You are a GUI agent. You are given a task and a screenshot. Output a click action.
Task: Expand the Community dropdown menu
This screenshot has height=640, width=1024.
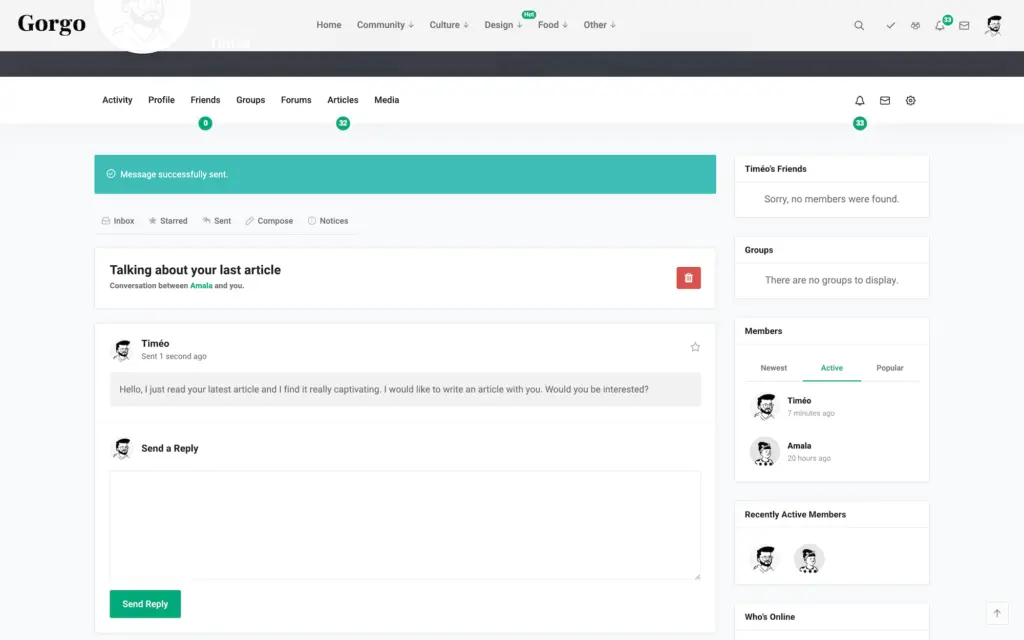pos(384,25)
